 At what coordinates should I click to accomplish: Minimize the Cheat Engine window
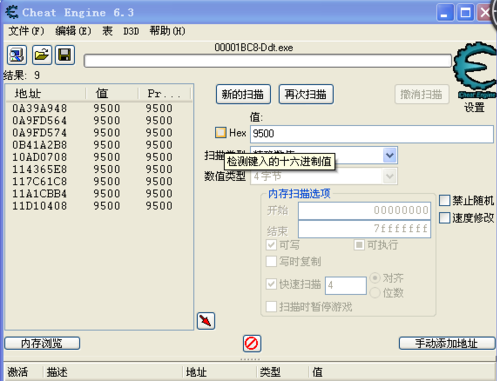click(445, 13)
